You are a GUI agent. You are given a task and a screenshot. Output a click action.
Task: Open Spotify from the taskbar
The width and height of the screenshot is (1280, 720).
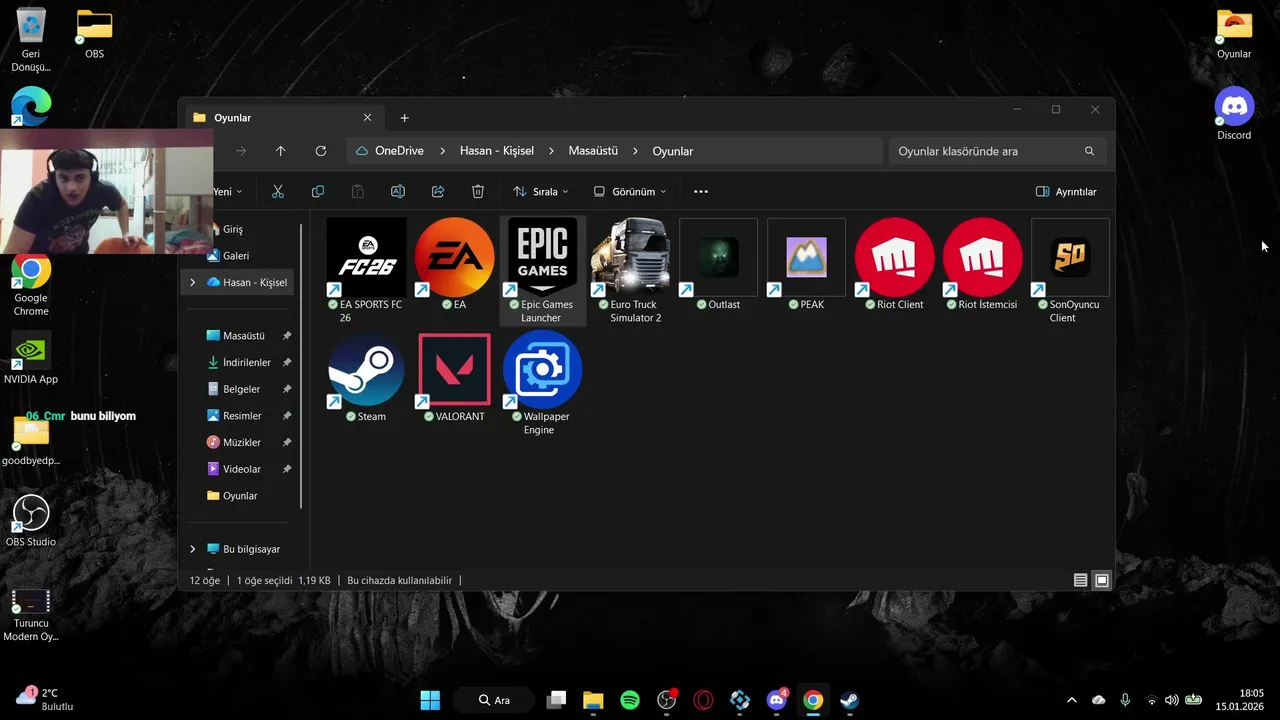point(630,700)
